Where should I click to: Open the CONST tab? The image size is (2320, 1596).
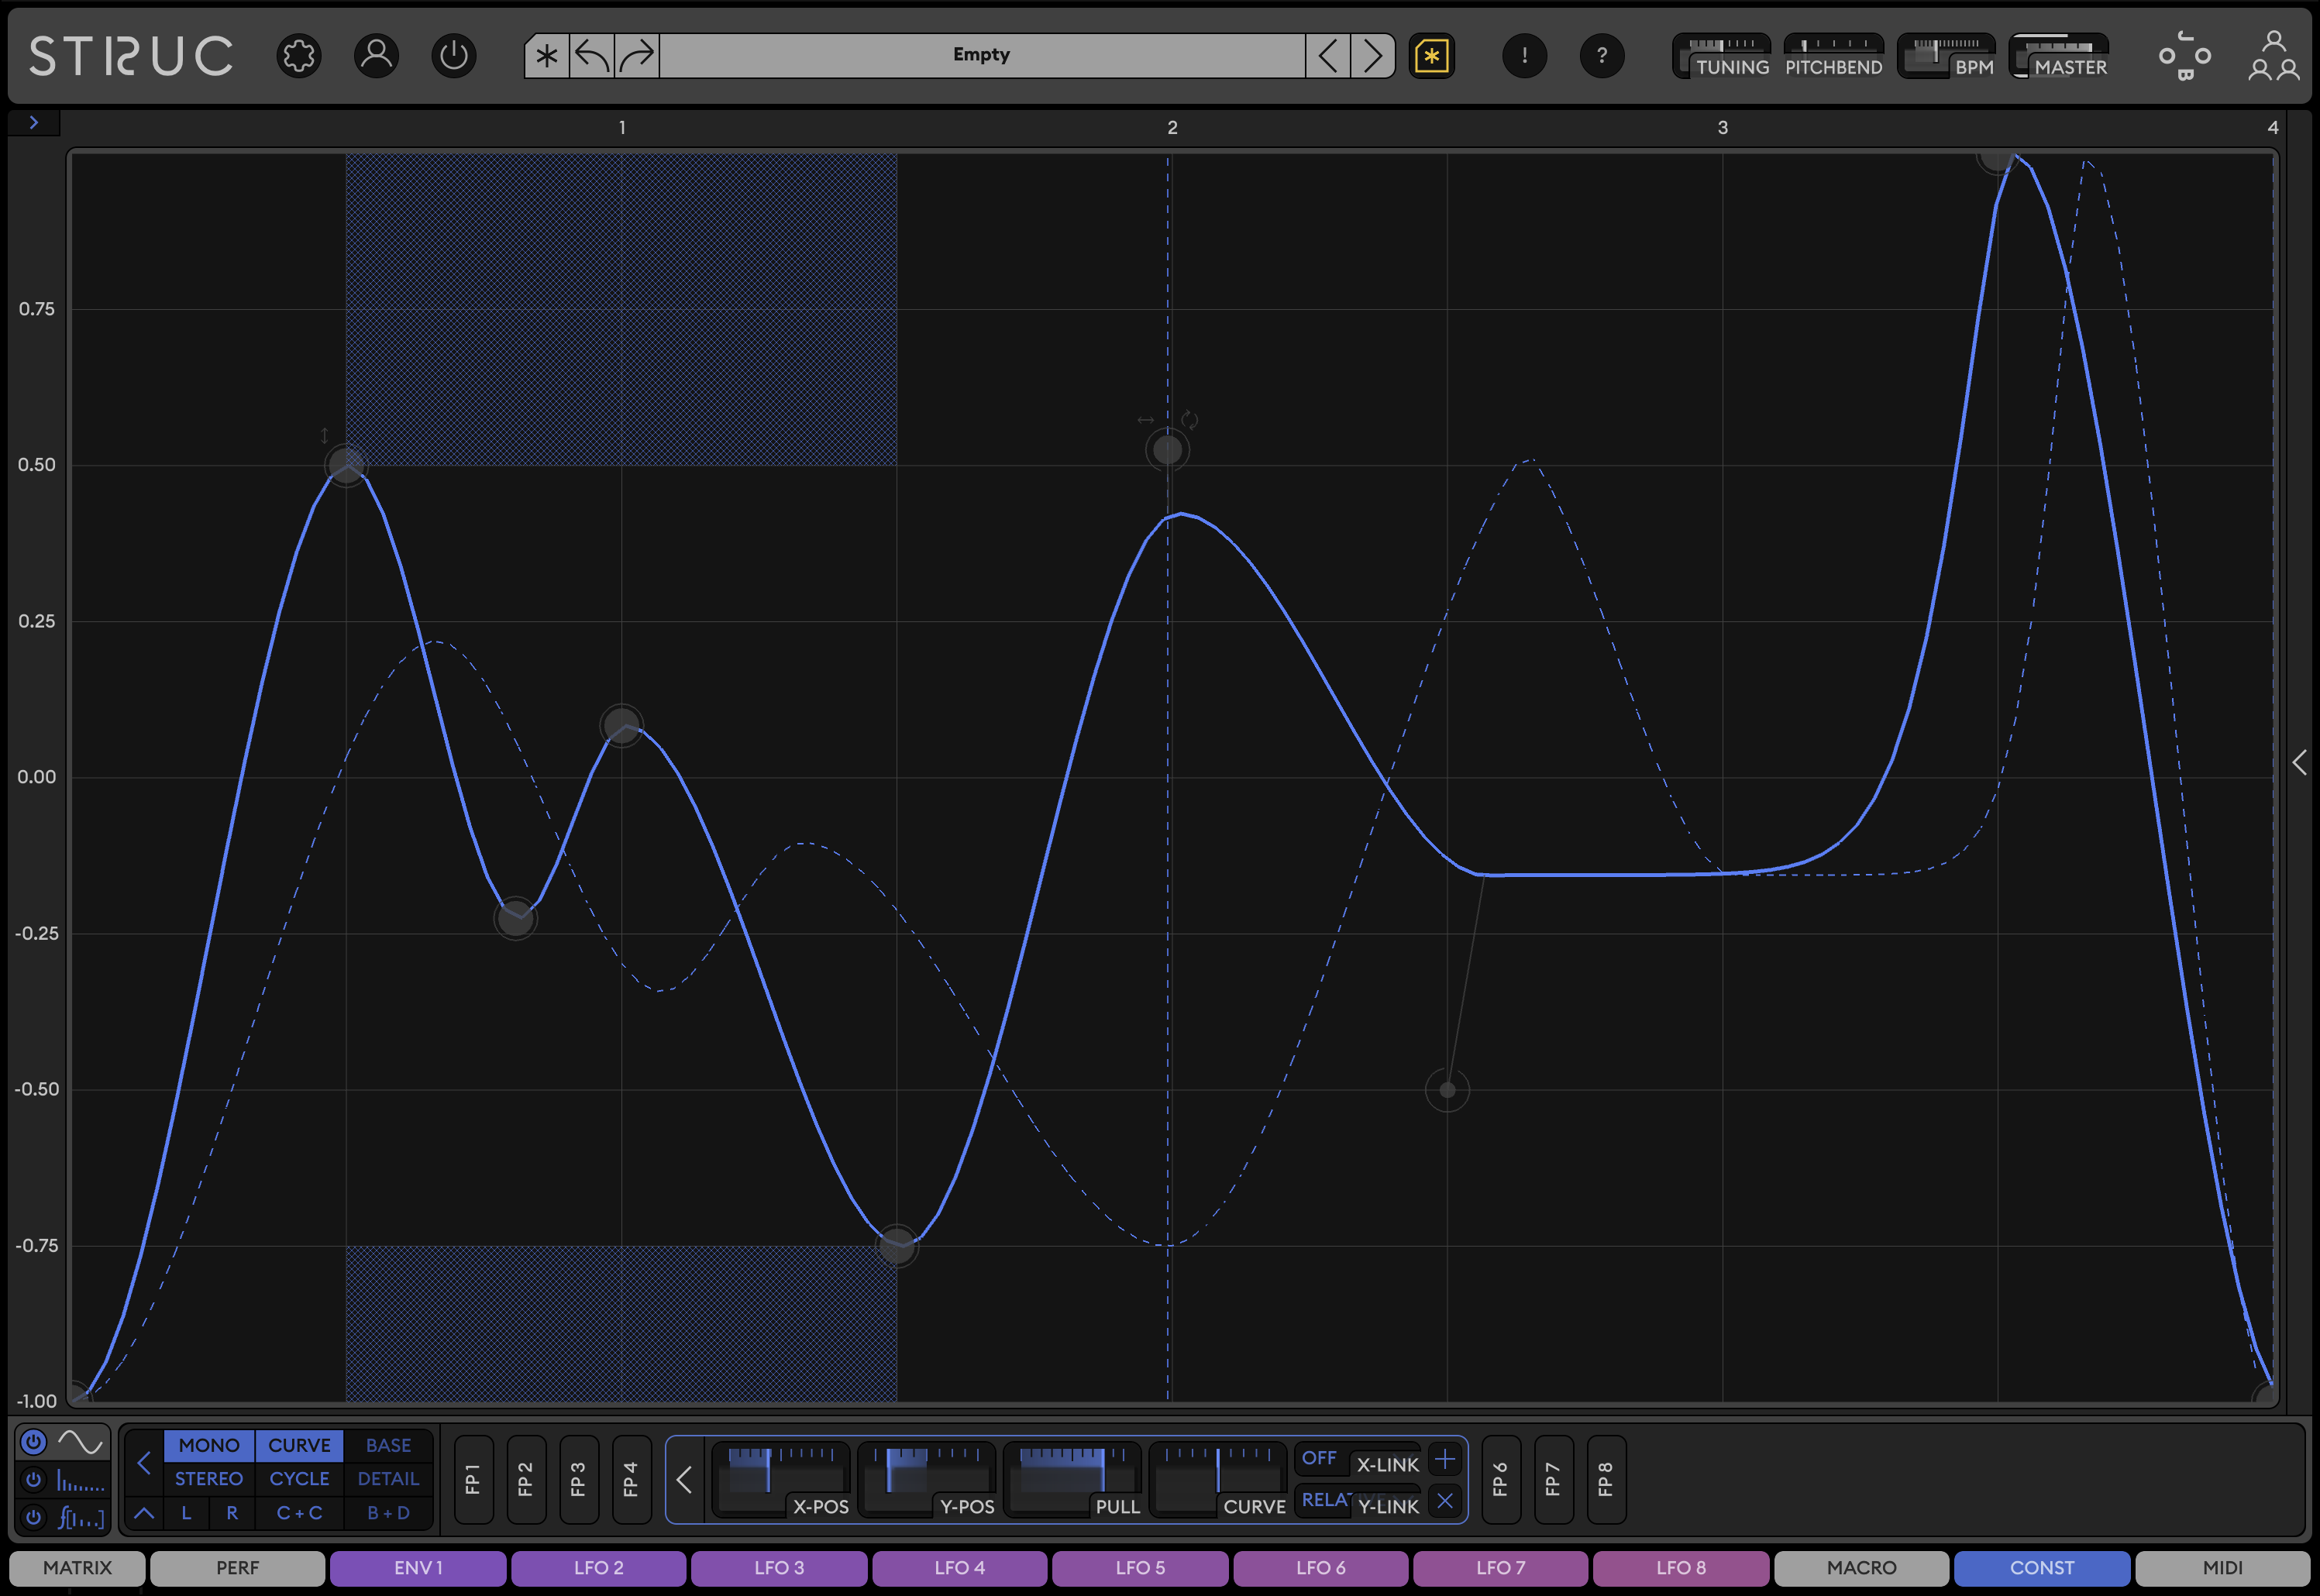(2042, 1568)
